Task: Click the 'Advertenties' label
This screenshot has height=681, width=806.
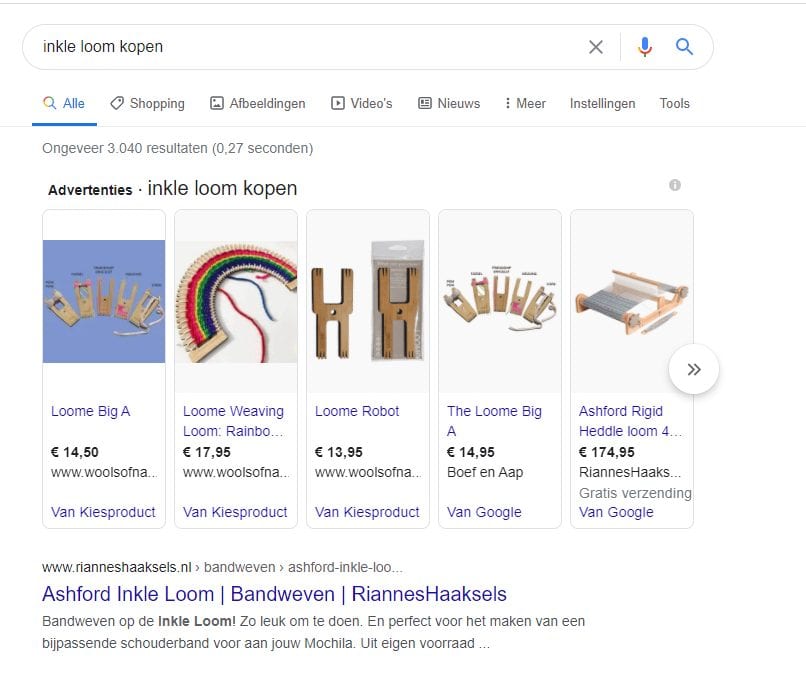Action: point(90,190)
